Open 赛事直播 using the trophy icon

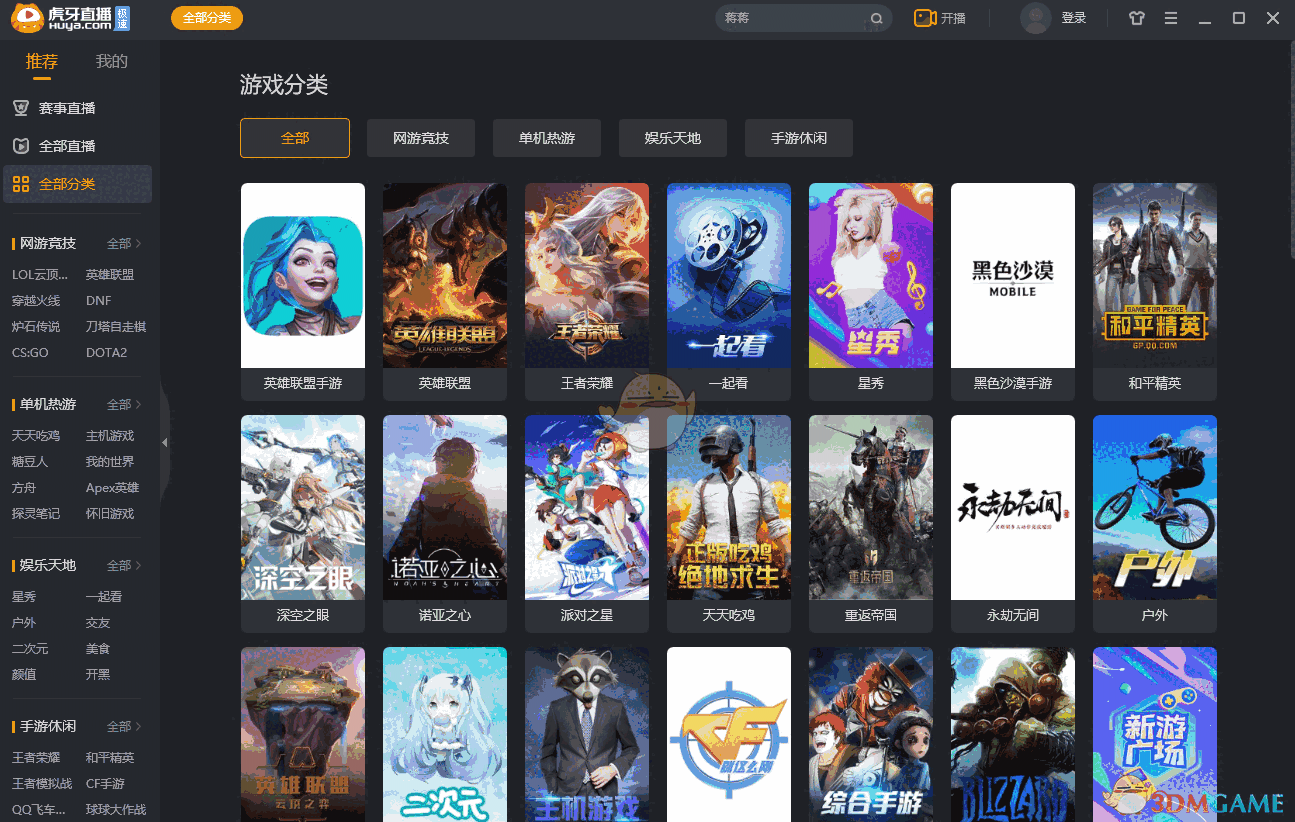21,107
